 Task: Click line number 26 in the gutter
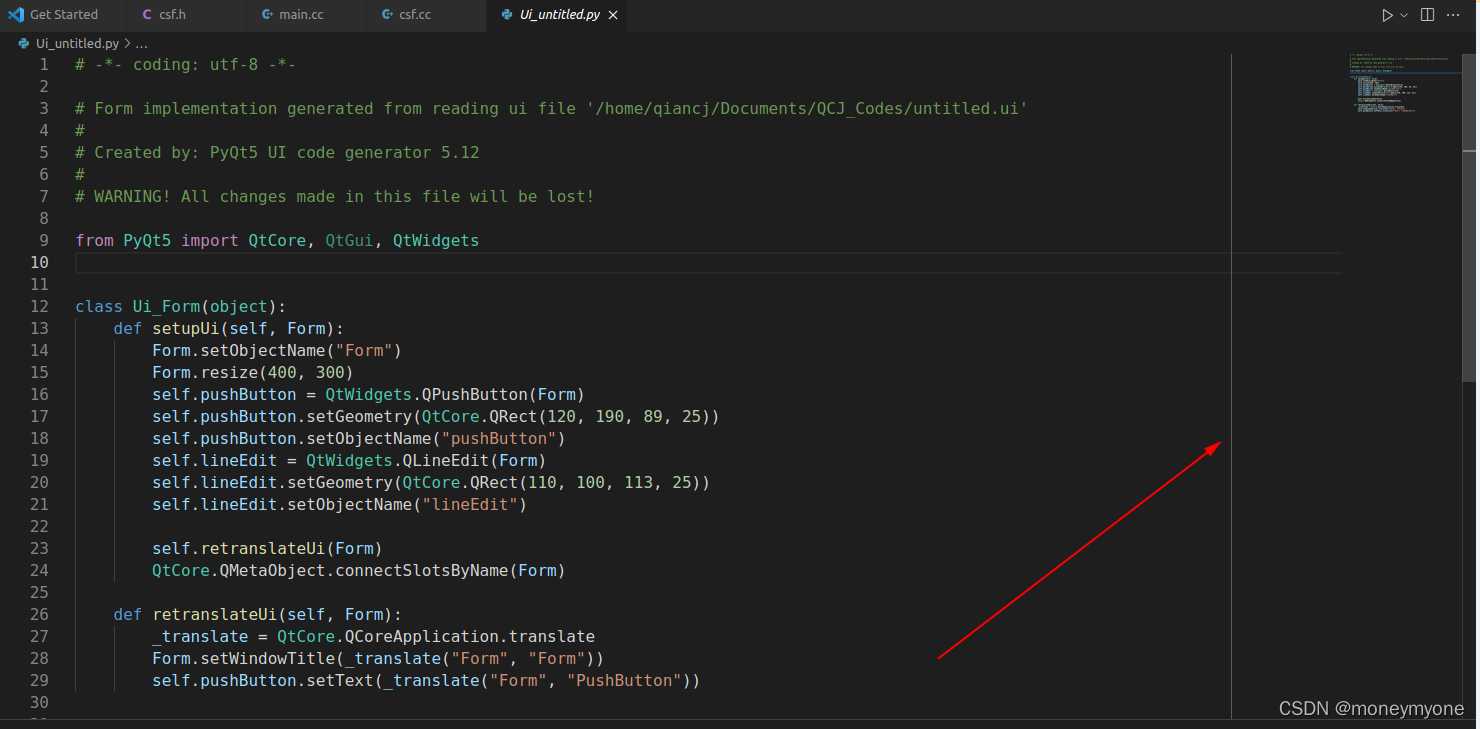coord(39,615)
